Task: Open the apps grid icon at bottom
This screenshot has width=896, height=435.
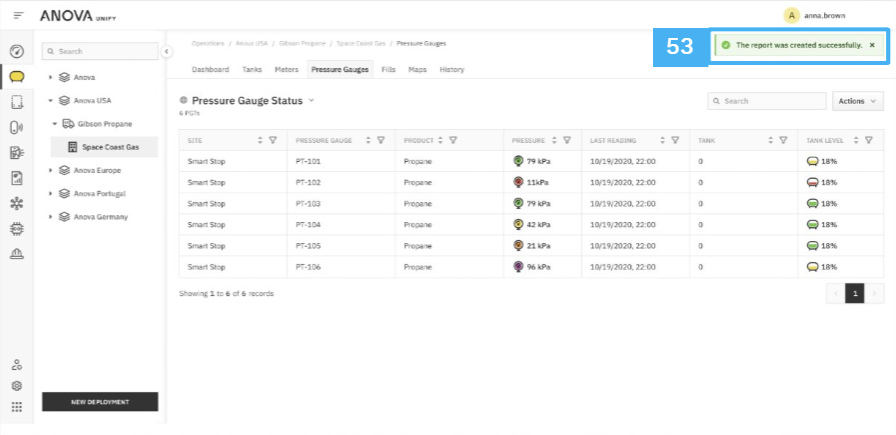Action: [x=17, y=407]
